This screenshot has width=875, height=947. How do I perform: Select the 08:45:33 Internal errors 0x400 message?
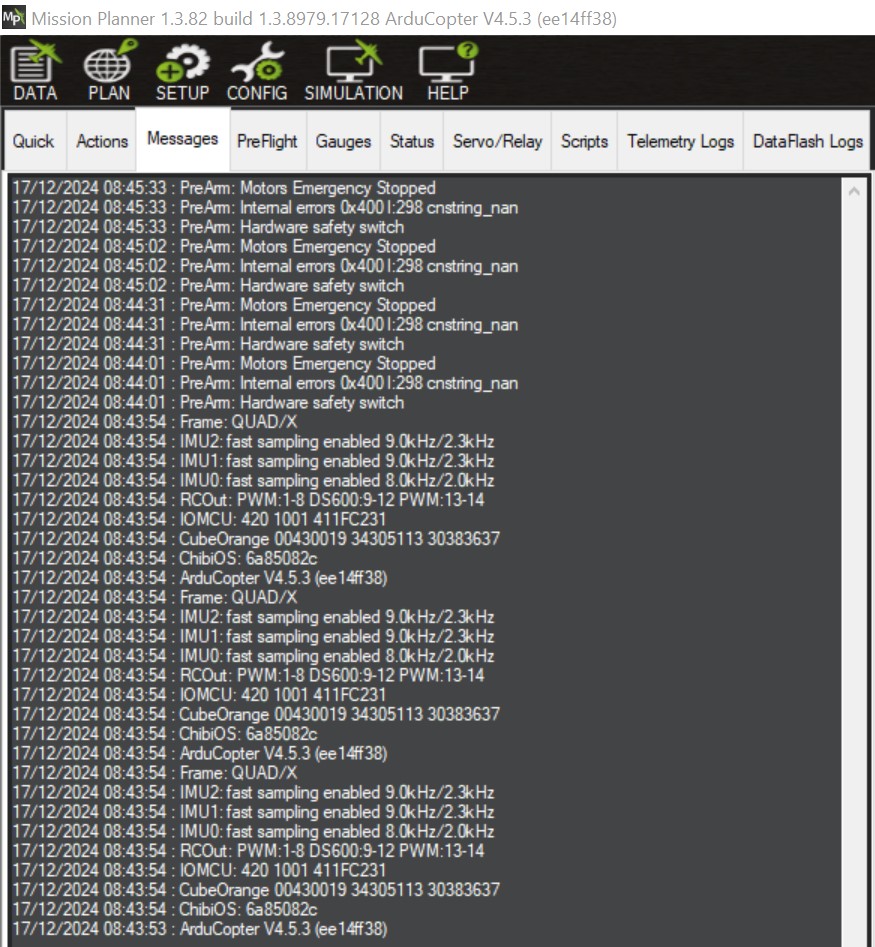(265, 207)
